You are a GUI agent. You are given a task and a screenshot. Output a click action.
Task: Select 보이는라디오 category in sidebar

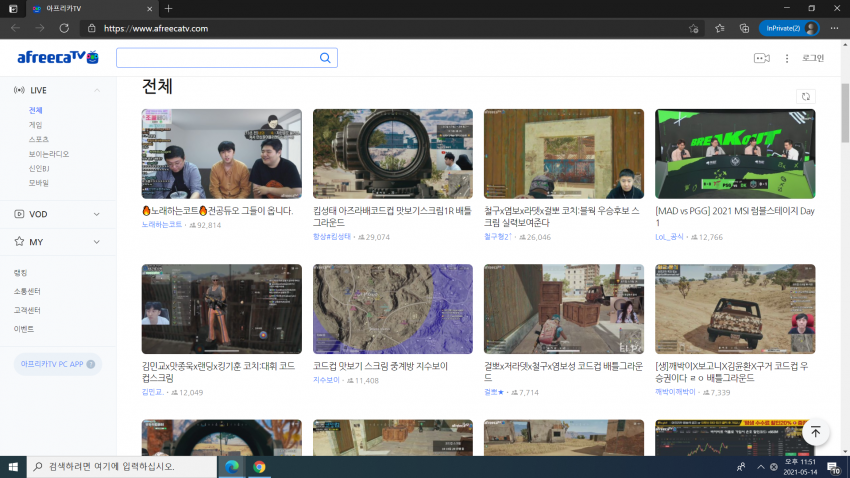coord(49,154)
